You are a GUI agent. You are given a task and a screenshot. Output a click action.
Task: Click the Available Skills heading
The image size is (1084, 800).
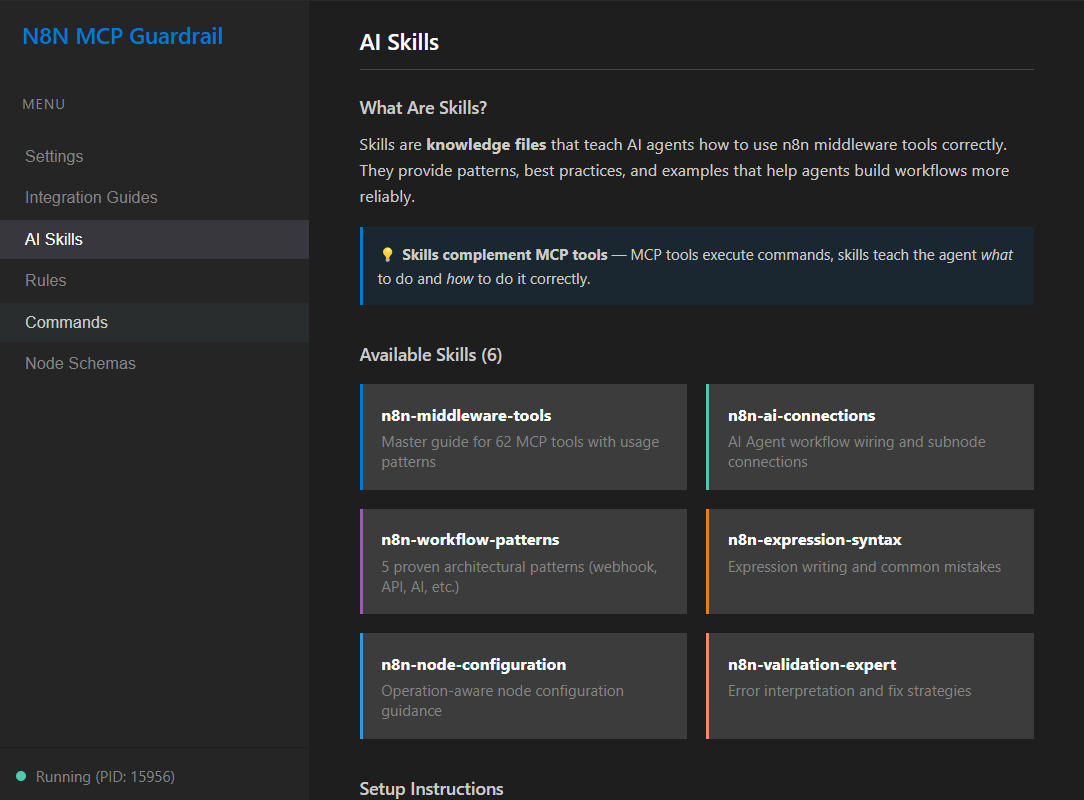[x=431, y=355]
